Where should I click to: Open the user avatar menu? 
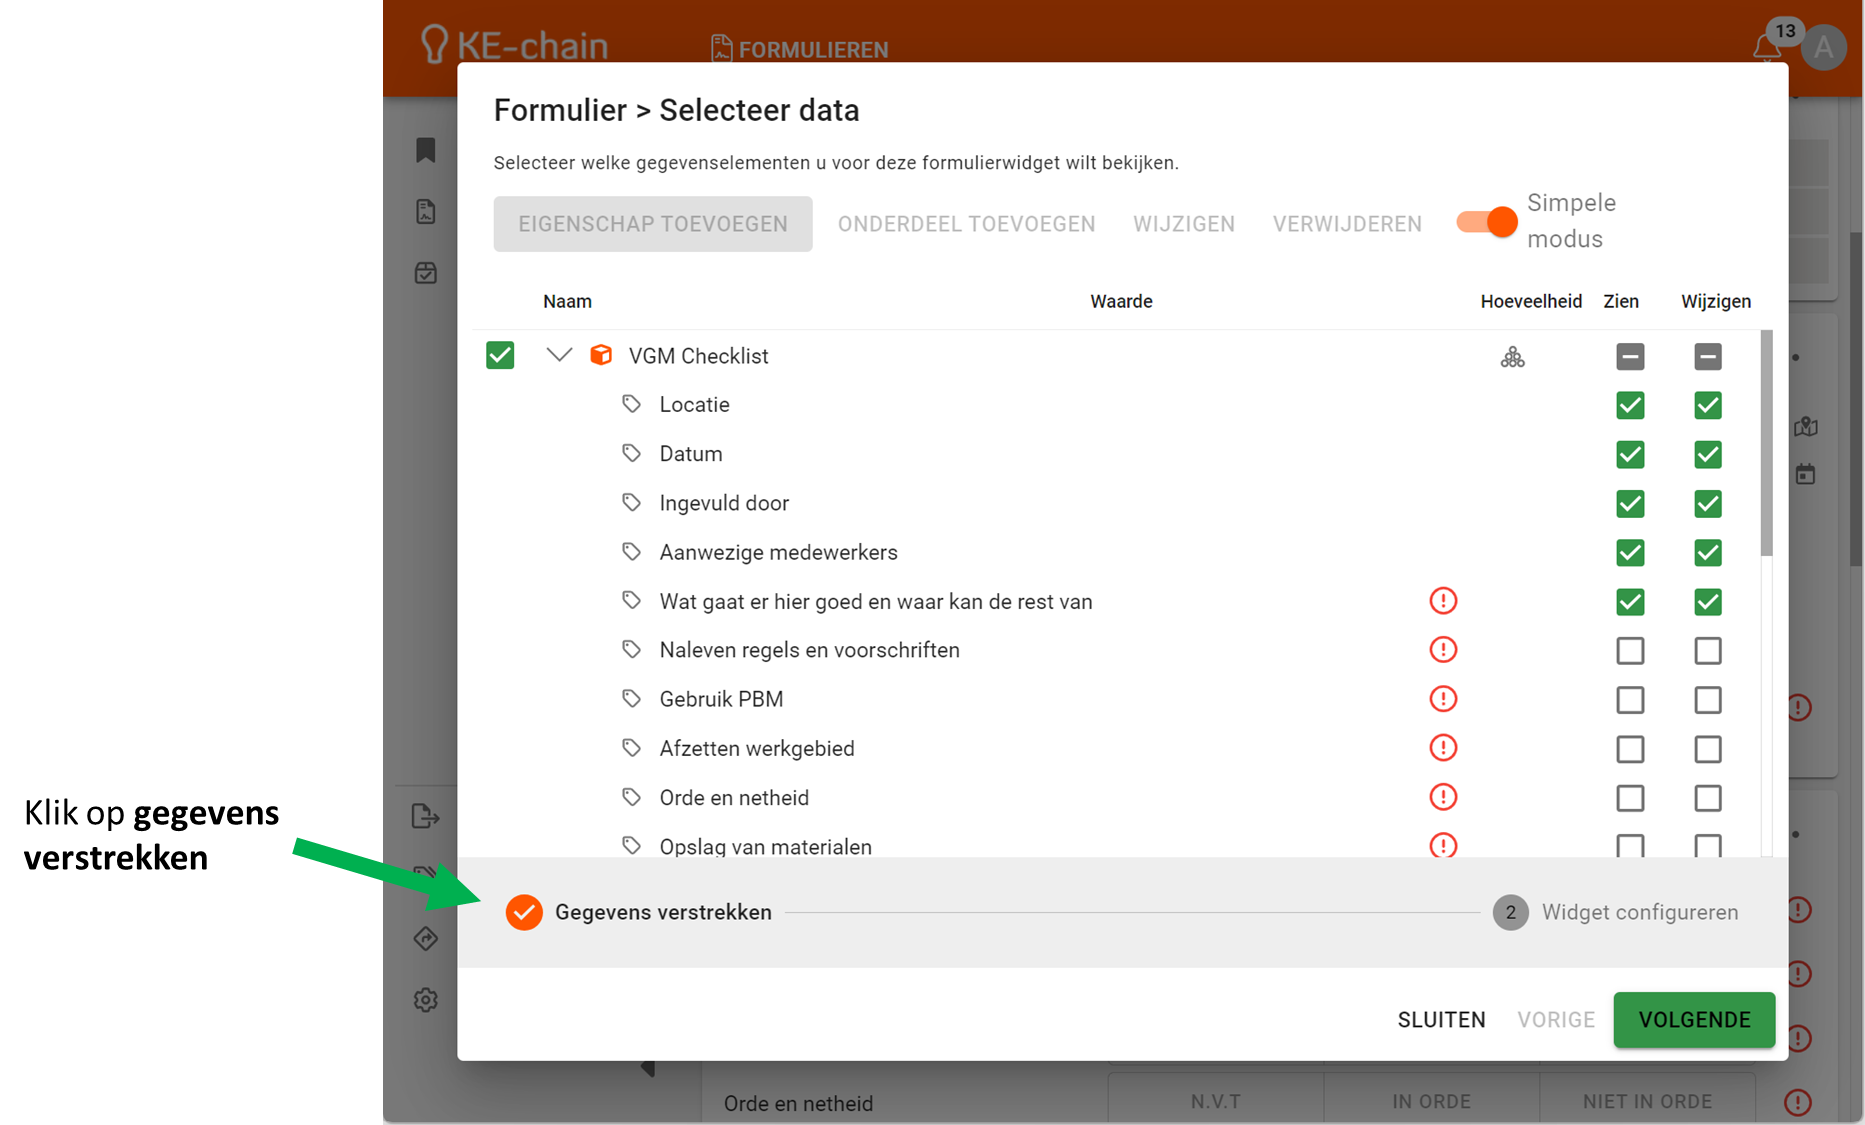(x=1824, y=47)
